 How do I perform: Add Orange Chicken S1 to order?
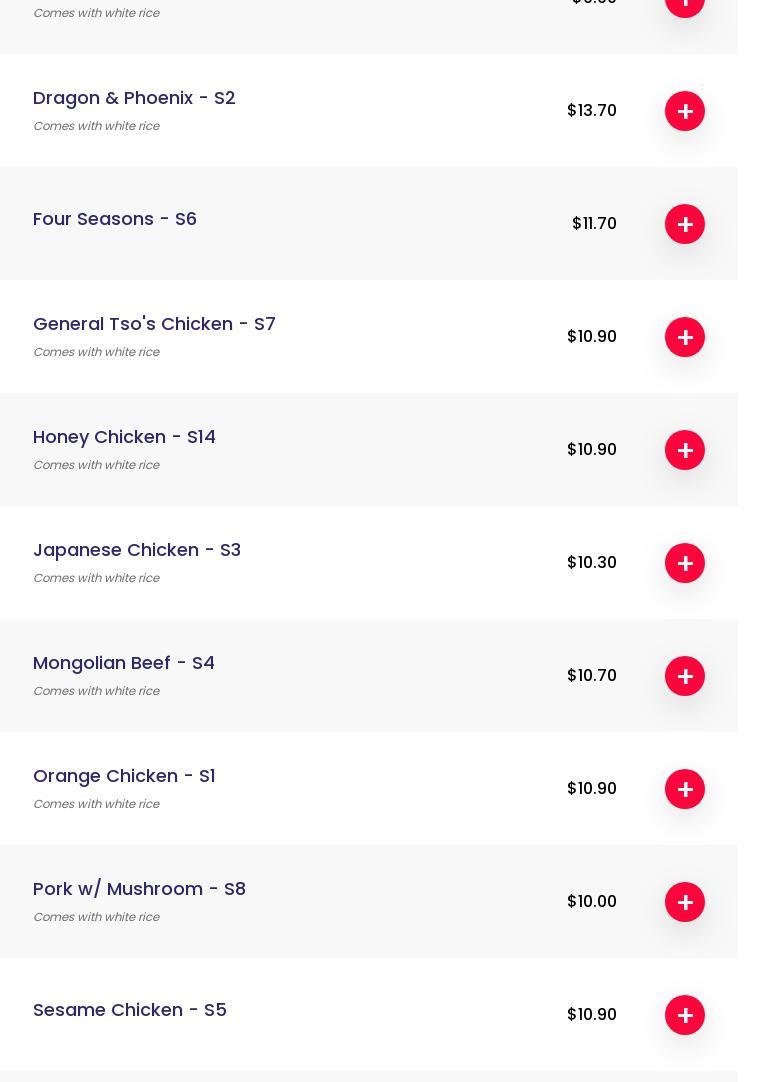(x=685, y=789)
